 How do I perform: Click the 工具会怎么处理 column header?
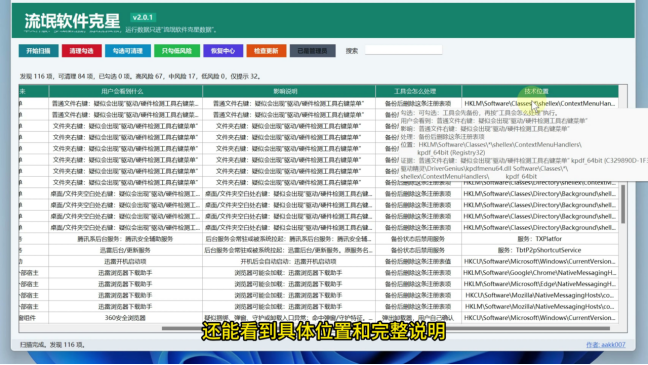pos(418,91)
